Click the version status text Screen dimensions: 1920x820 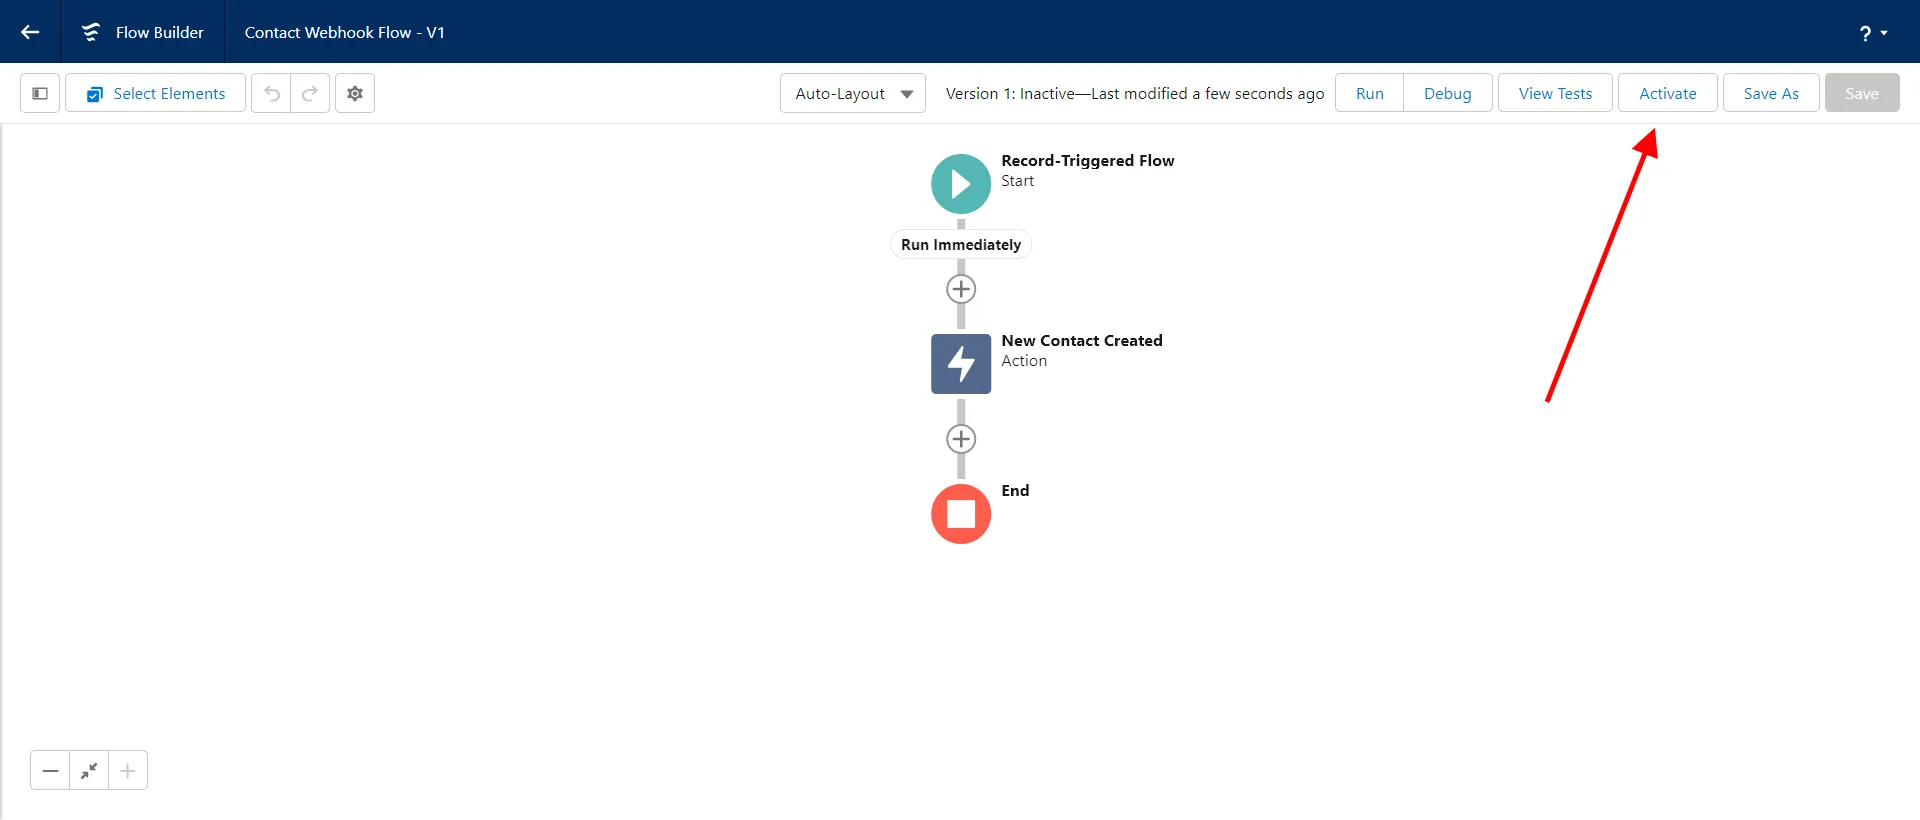[x=1135, y=93]
